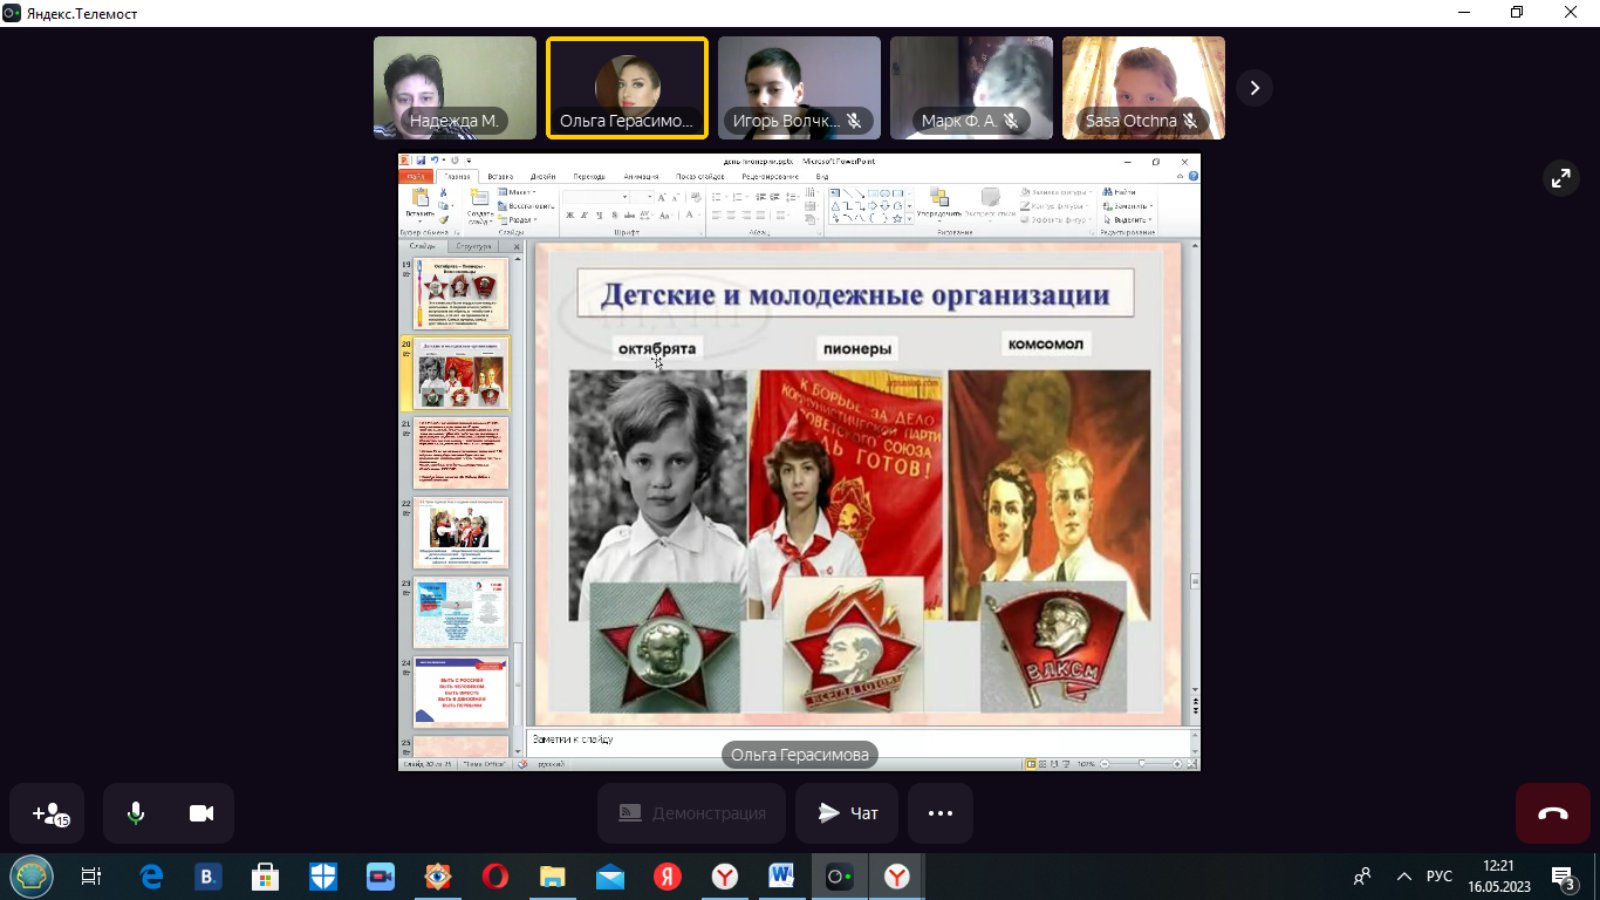Image resolution: width=1600 pixels, height=900 pixels.
Task: Click the fit slide to window icon
Action: pos(1192,764)
